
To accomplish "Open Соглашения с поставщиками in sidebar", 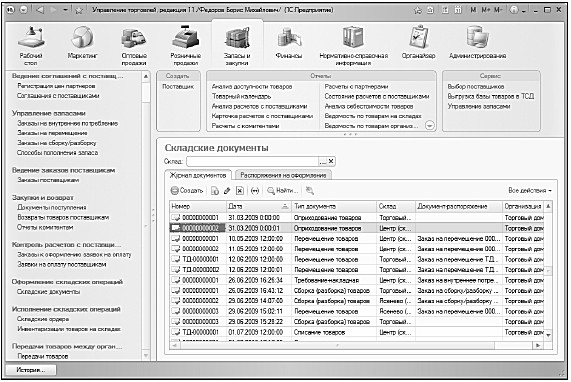I will (58, 96).
